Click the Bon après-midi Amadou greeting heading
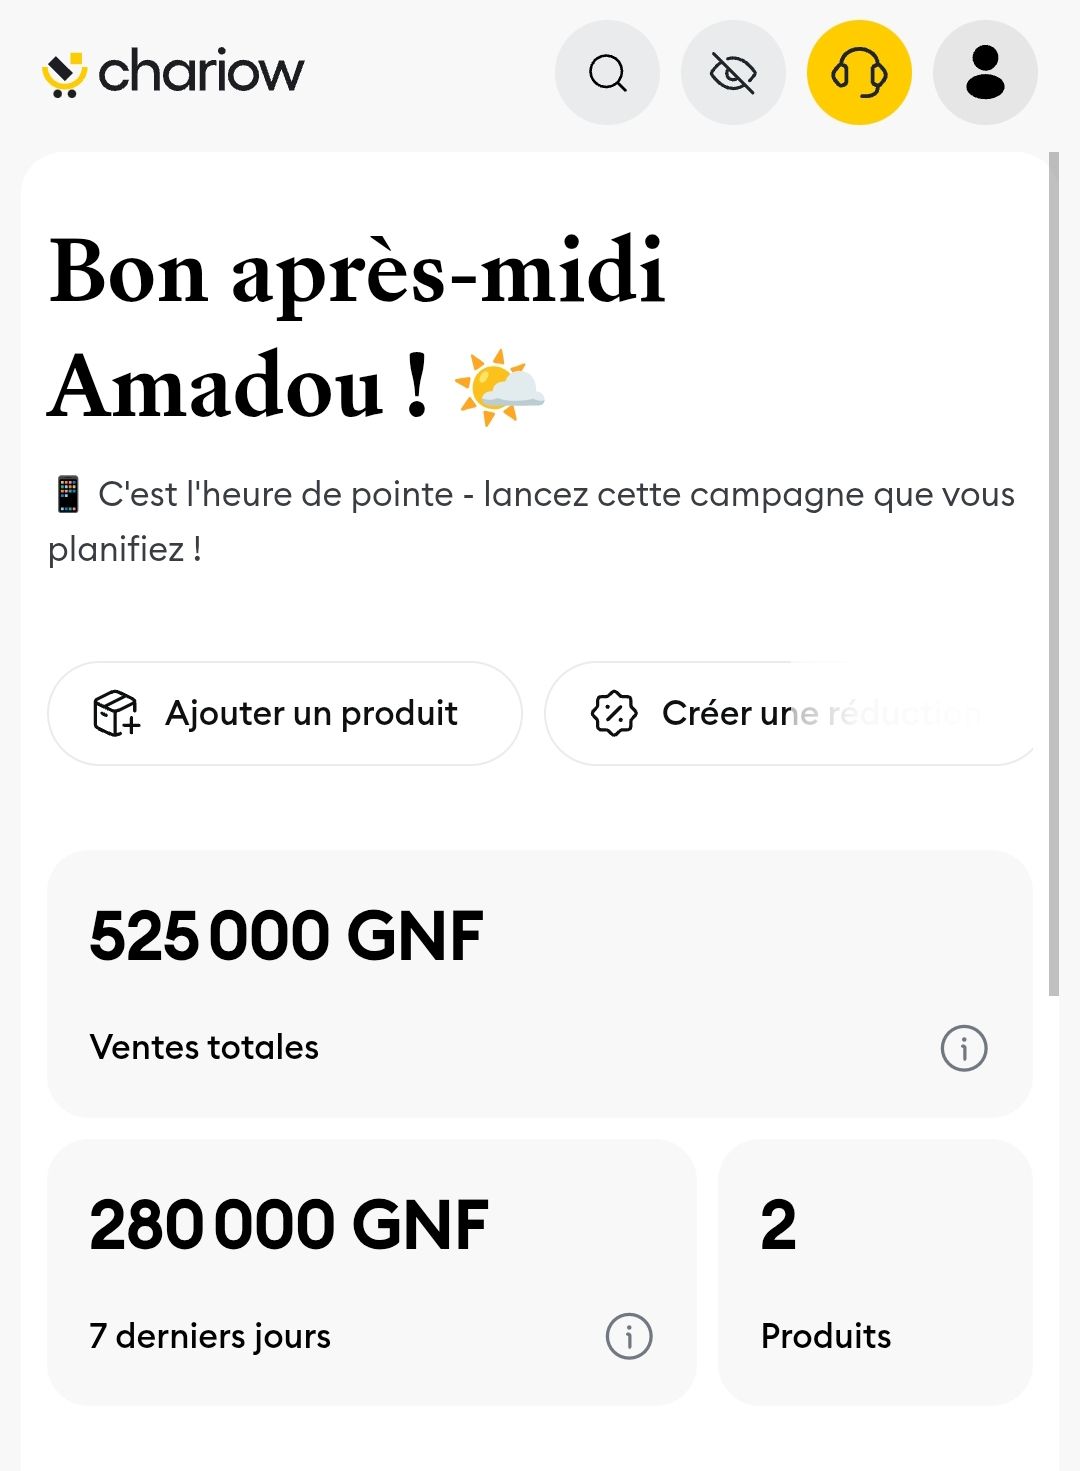Image resolution: width=1080 pixels, height=1471 pixels. tap(357, 328)
